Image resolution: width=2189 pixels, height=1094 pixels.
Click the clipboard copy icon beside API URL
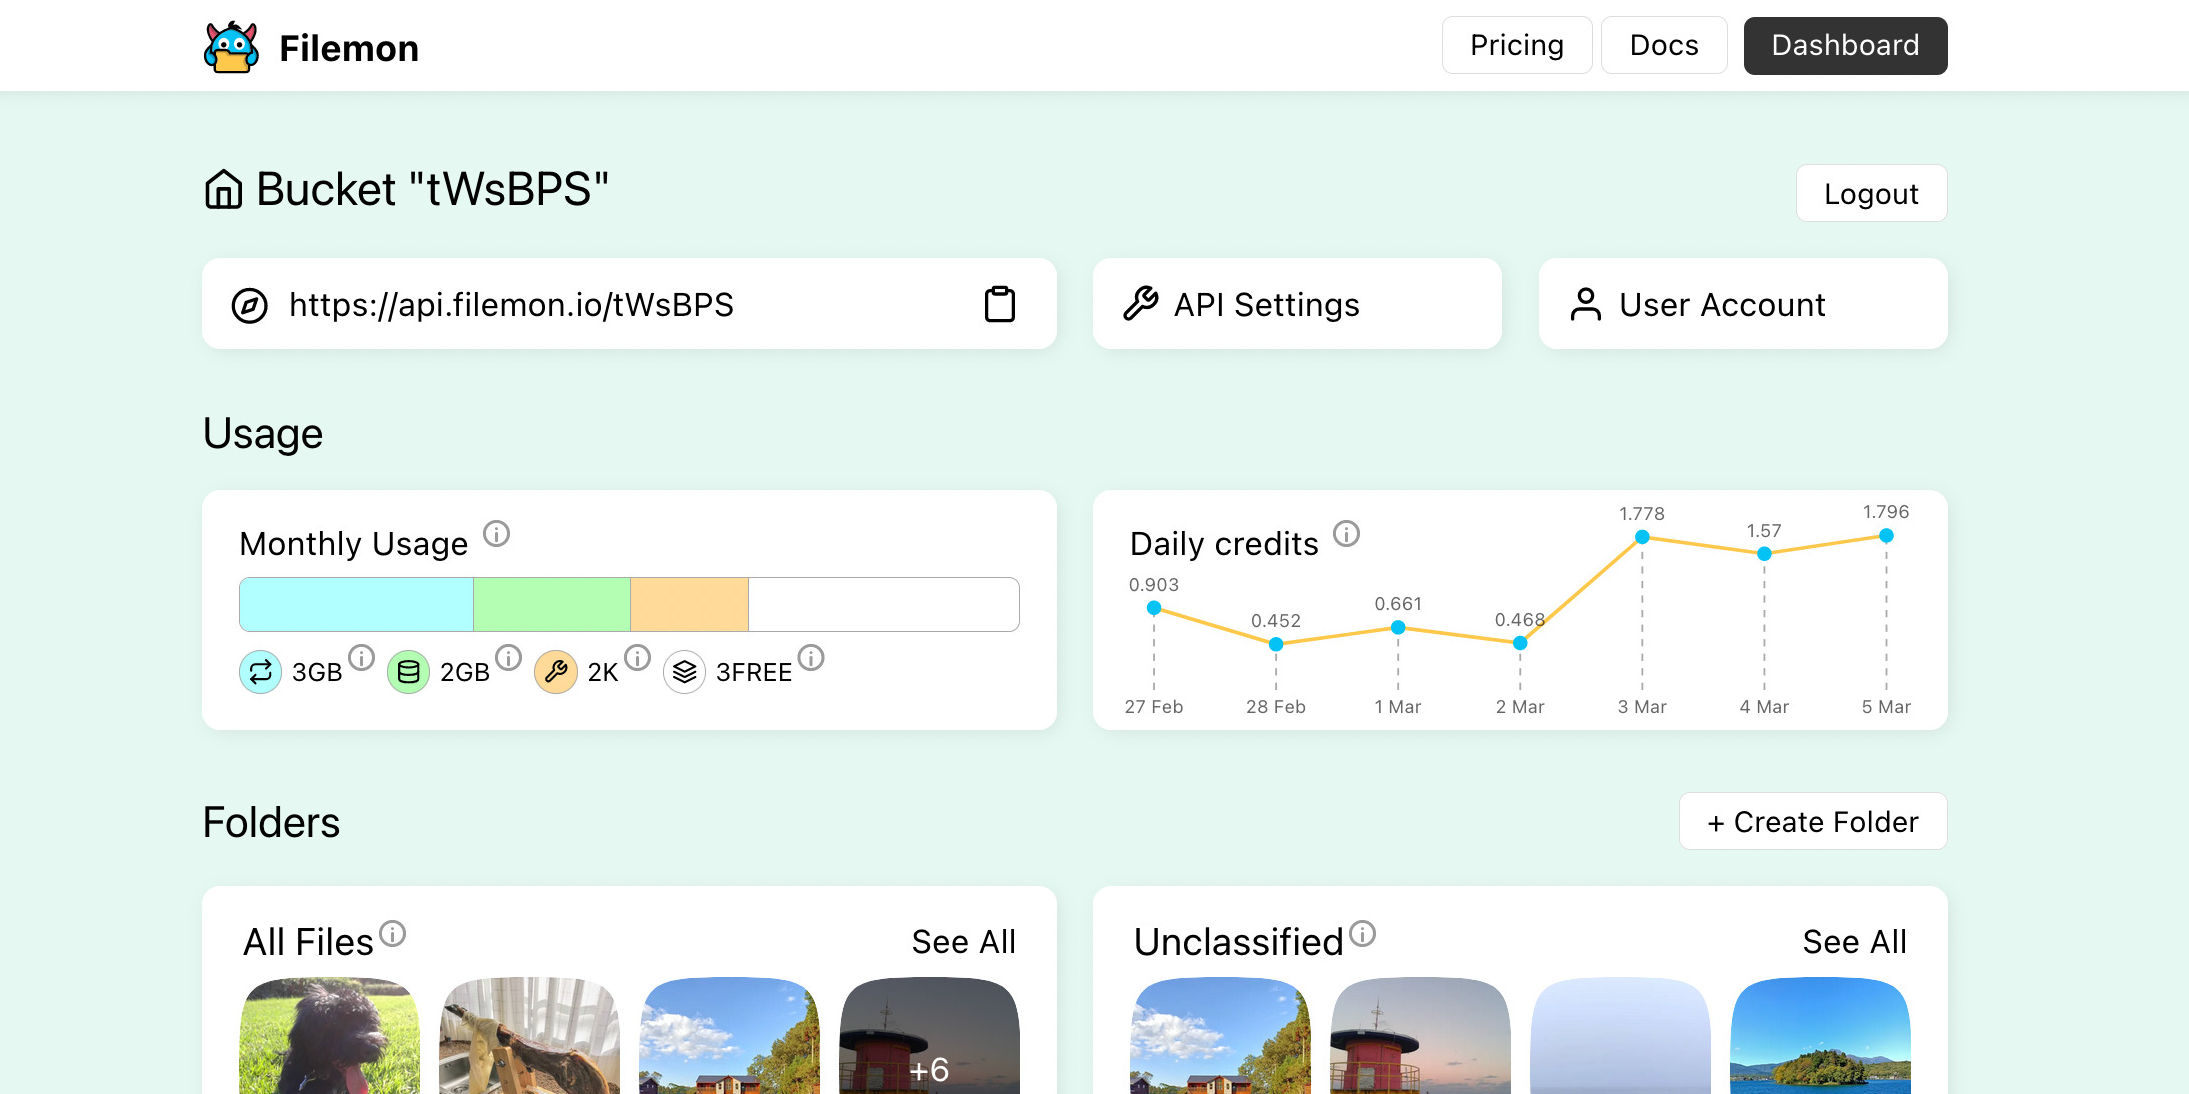click(x=999, y=304)
